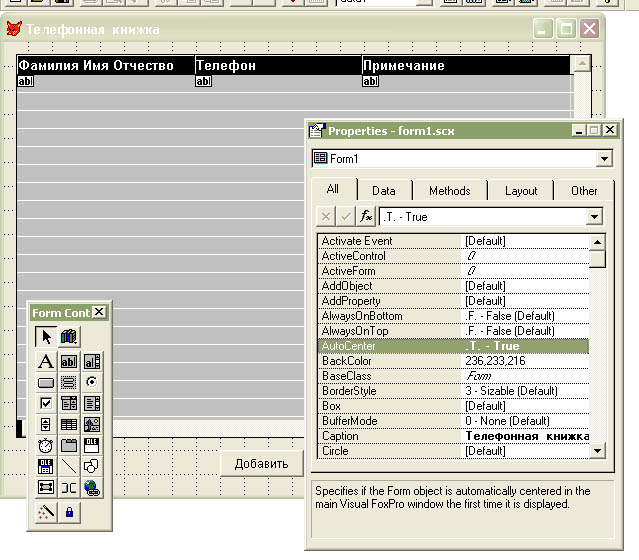Choose the Page Frame tool

click(68, 445)
